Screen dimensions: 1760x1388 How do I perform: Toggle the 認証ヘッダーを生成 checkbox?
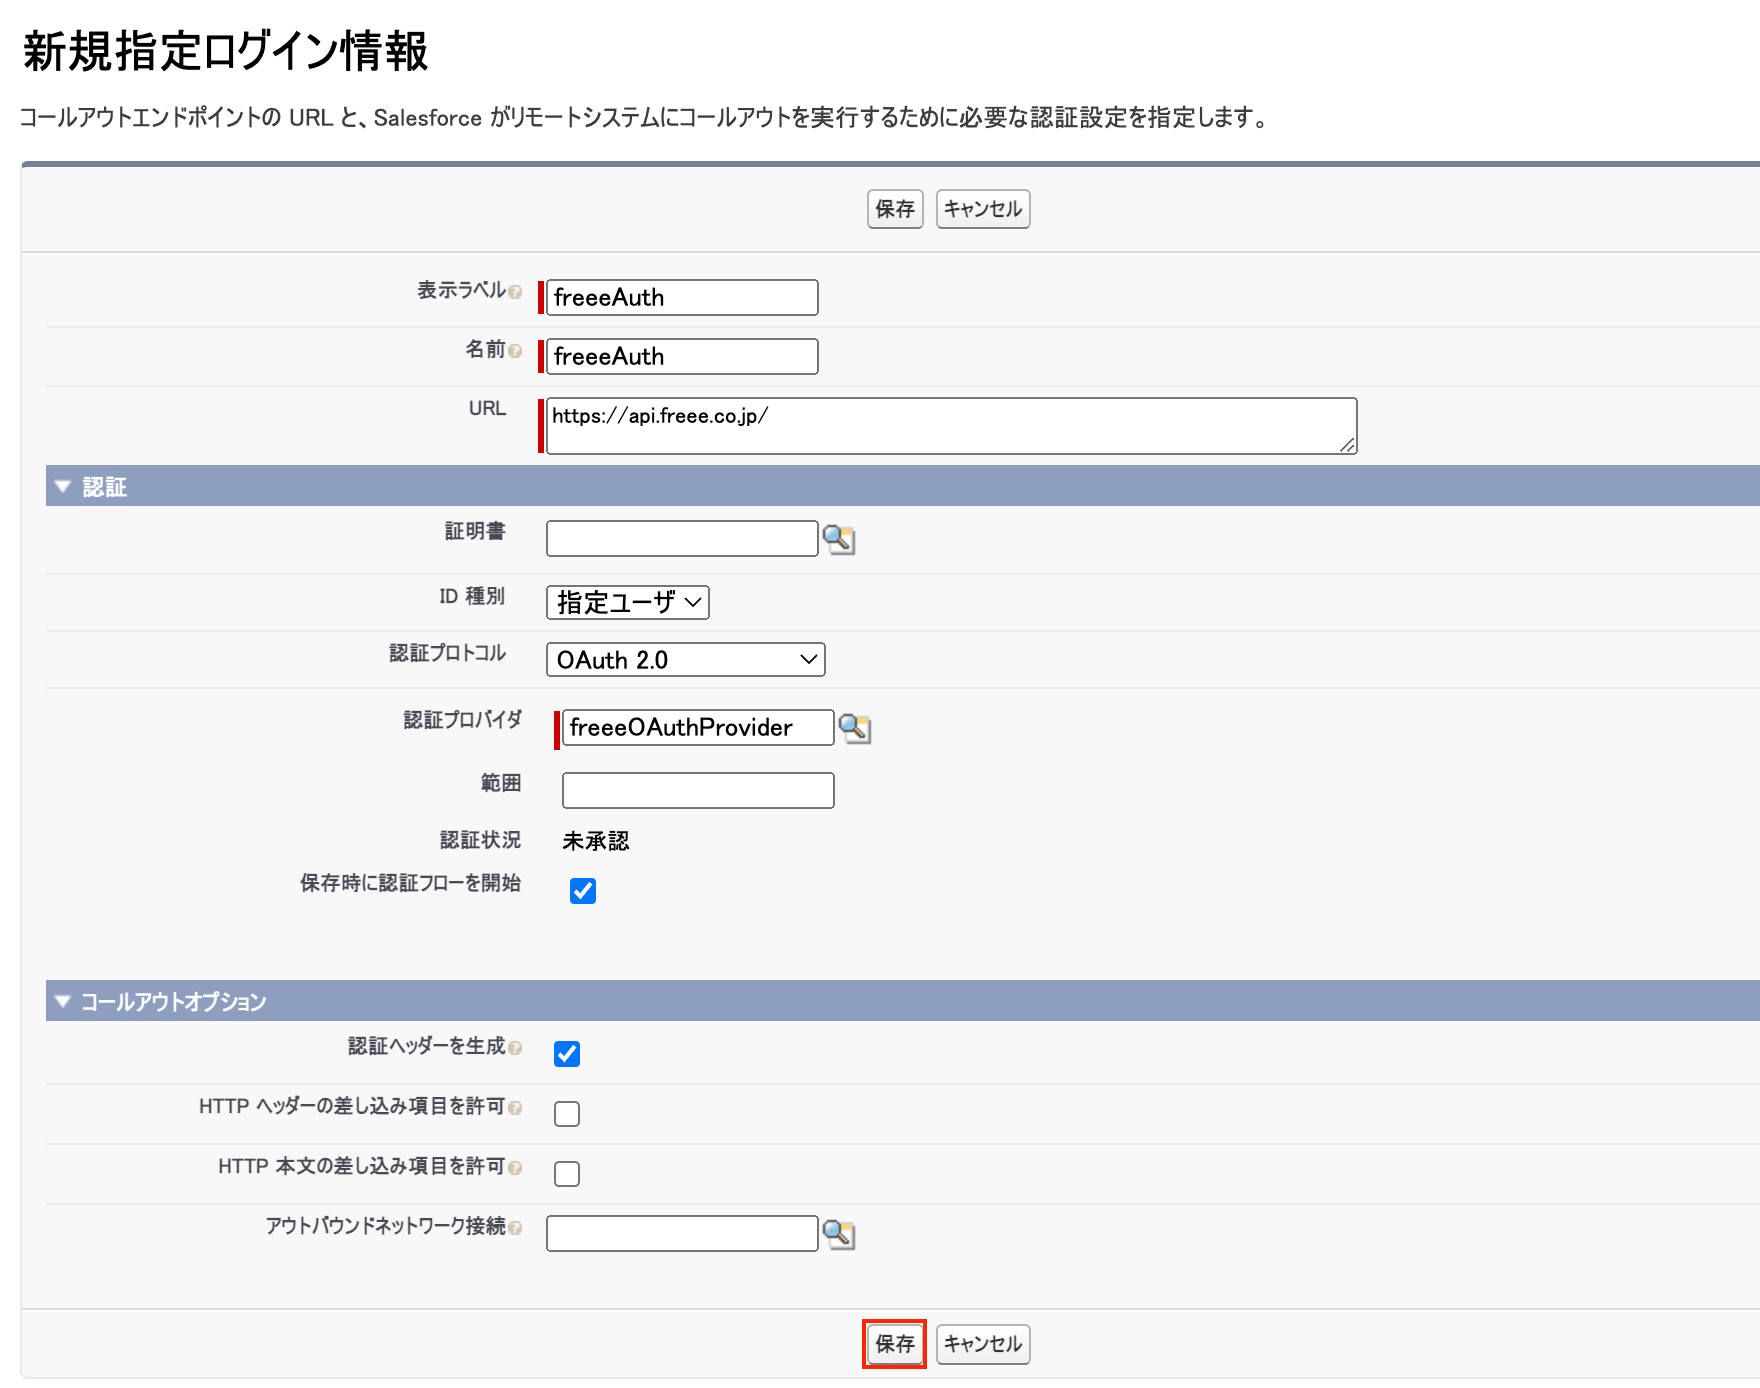(567, 1054)
